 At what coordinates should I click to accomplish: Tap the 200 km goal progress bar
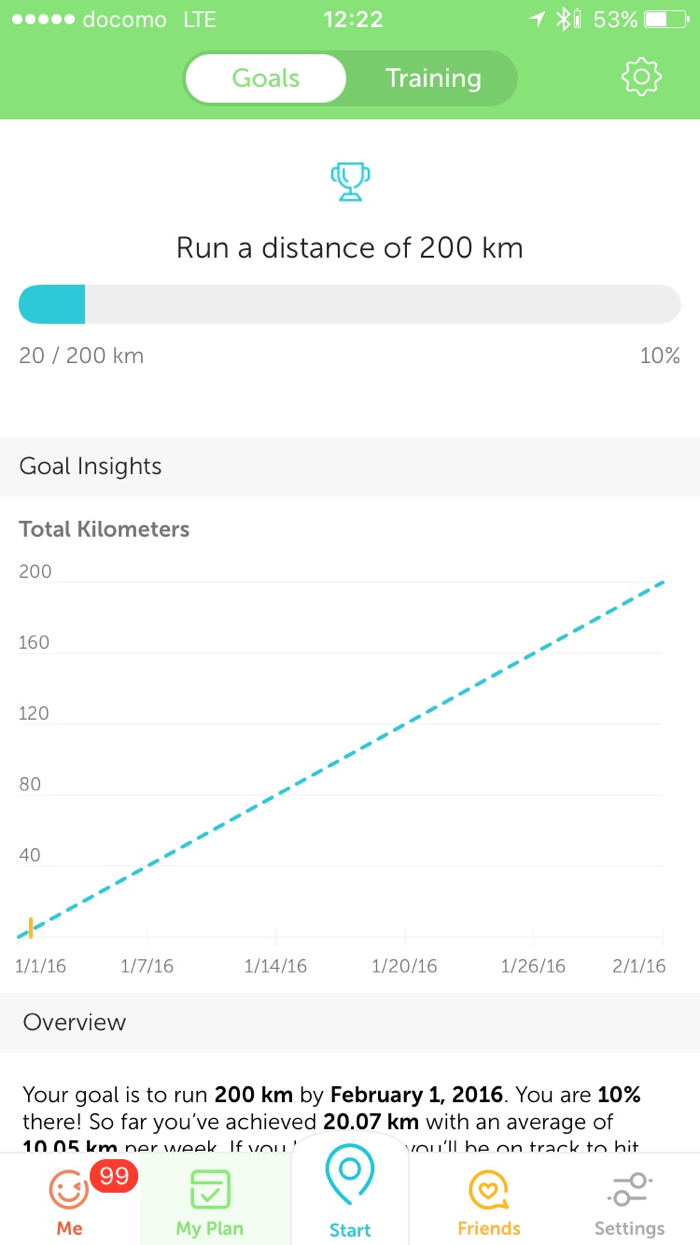(x=350, y=304)
